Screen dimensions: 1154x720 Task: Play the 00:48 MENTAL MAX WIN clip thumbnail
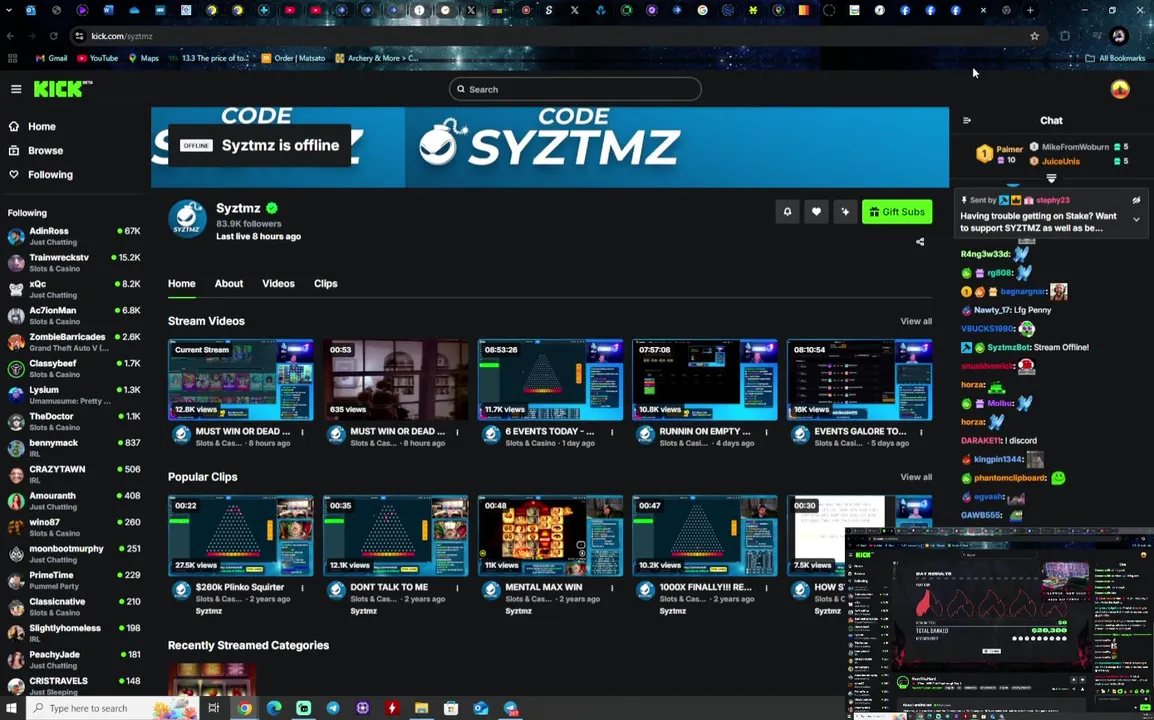tap(550, 536)
